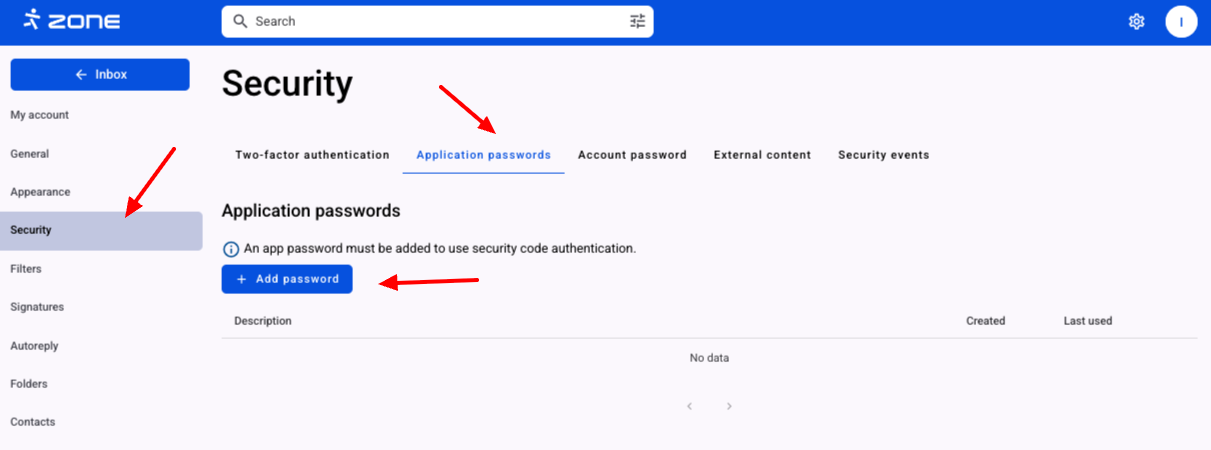Click the search magnifier icon
The image size is (1211, 450).
(x=240, y=21)
